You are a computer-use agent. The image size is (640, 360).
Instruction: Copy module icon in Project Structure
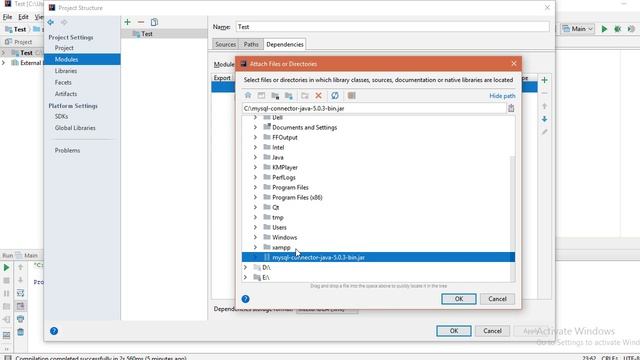tap(154, 22)
